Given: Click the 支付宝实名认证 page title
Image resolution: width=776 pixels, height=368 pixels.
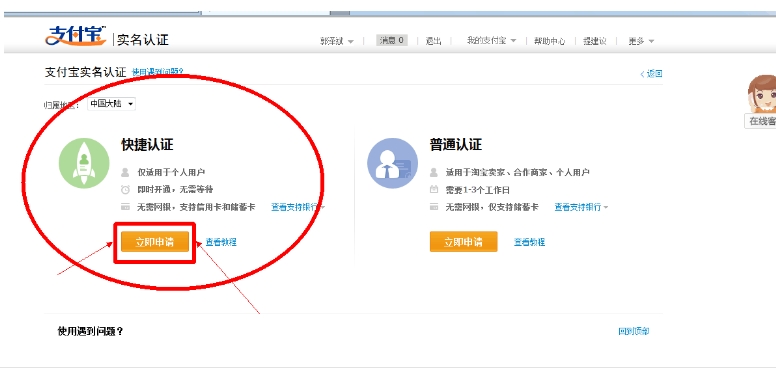Looking at the screenshot, I should click(x=86, y=72).
